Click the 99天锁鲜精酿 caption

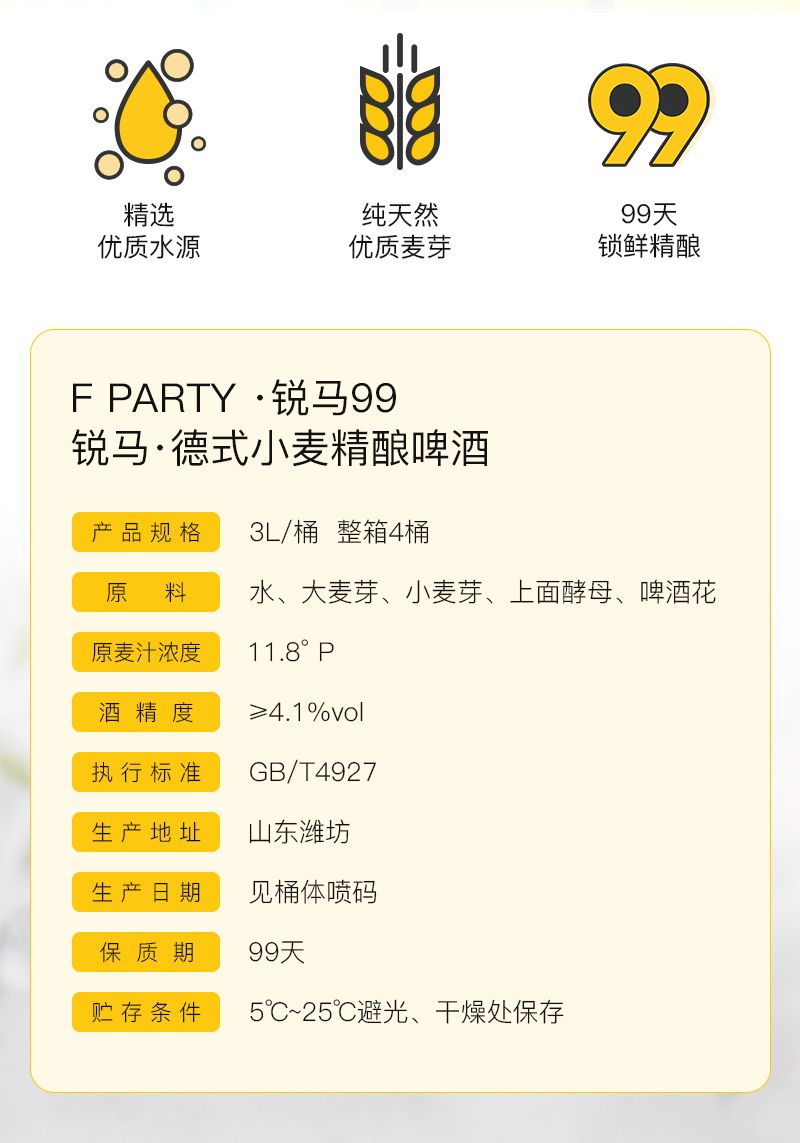pyautogui.click(x=649, y=231)
